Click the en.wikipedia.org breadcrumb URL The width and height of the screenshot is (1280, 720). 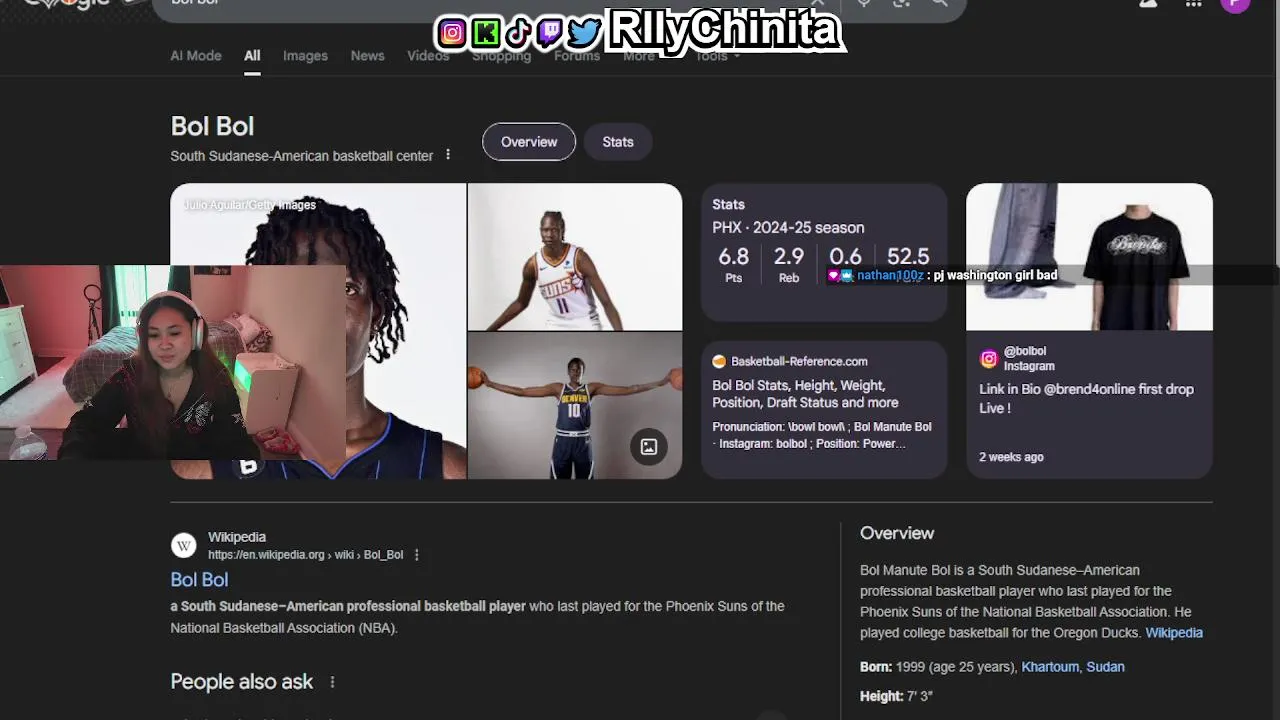click(x=305, y=555)
